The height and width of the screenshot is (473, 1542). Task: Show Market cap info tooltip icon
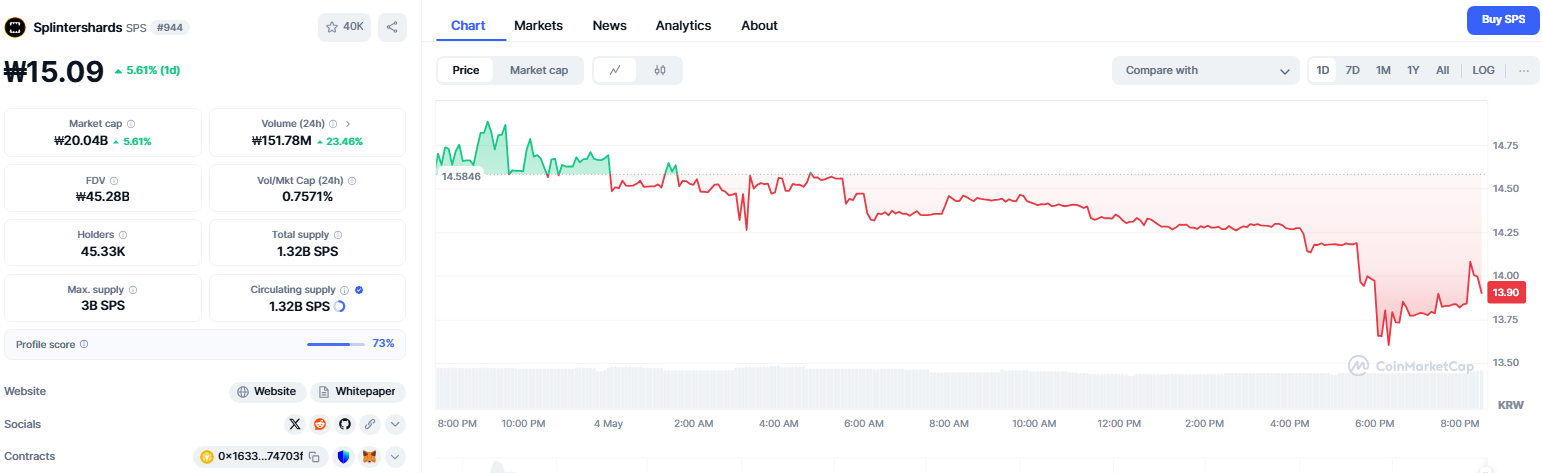point(132,124)
